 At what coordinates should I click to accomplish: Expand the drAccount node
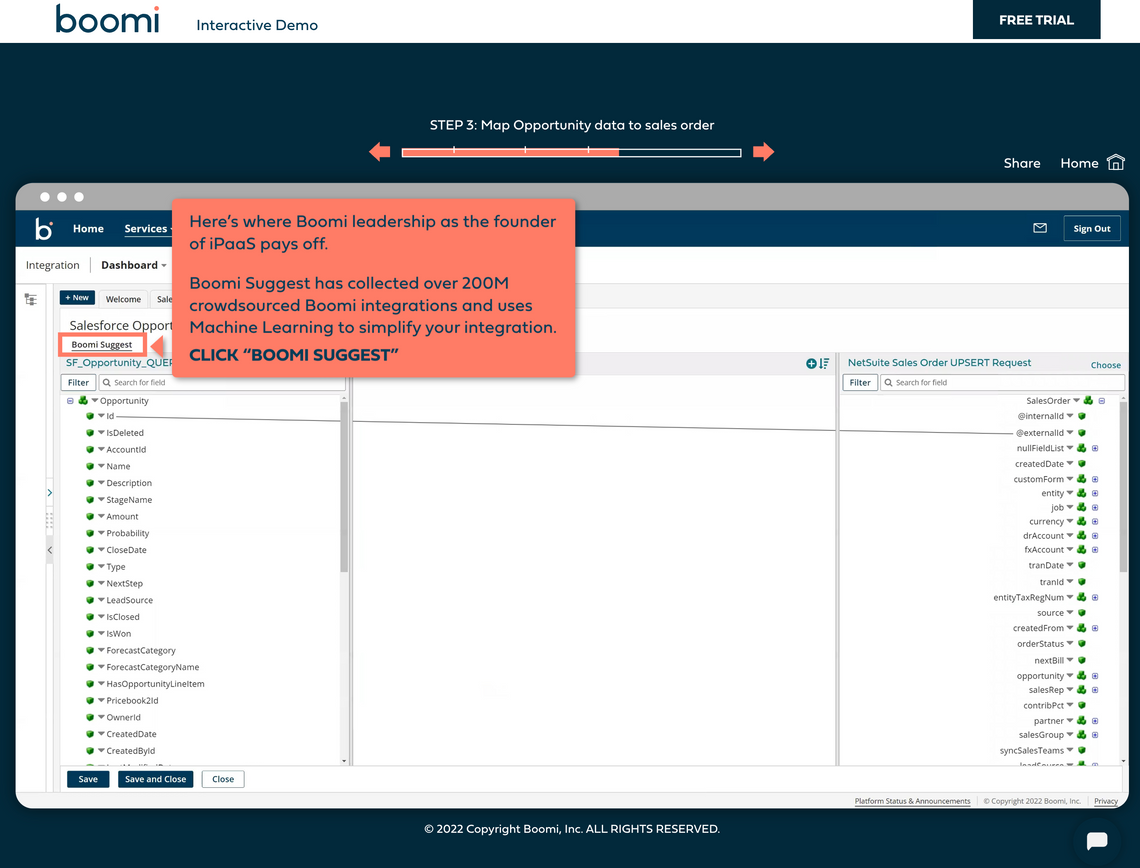coord(1095,536)
